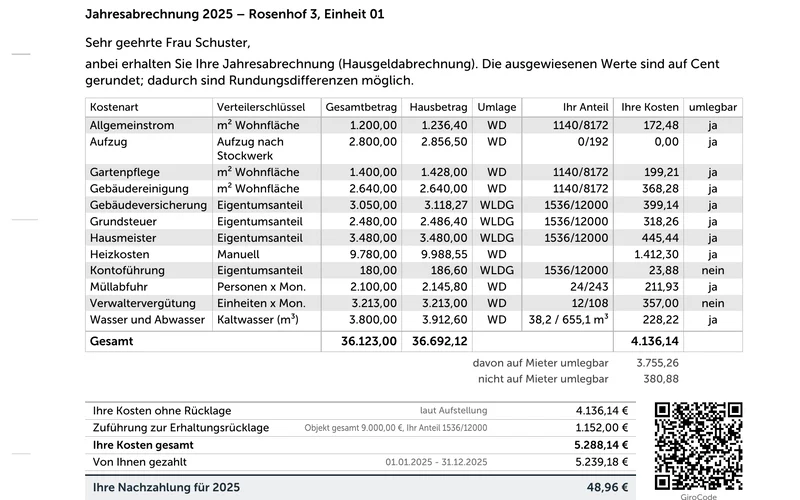The image size is (800, 500).
Task: Select the 'Heizkosten' row label
Action: click(x=120, y=254)
